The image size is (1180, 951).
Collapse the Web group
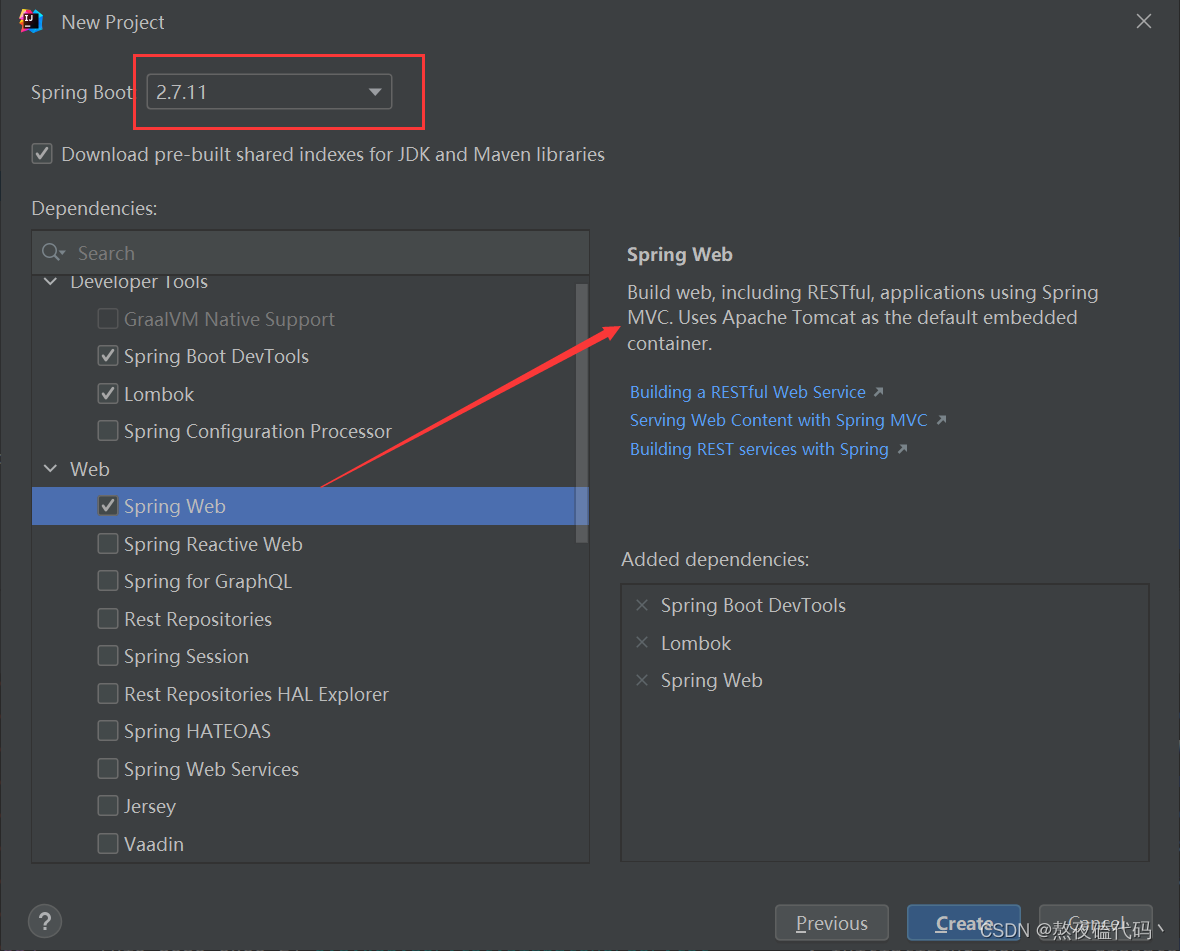click(x=50, y=469)
